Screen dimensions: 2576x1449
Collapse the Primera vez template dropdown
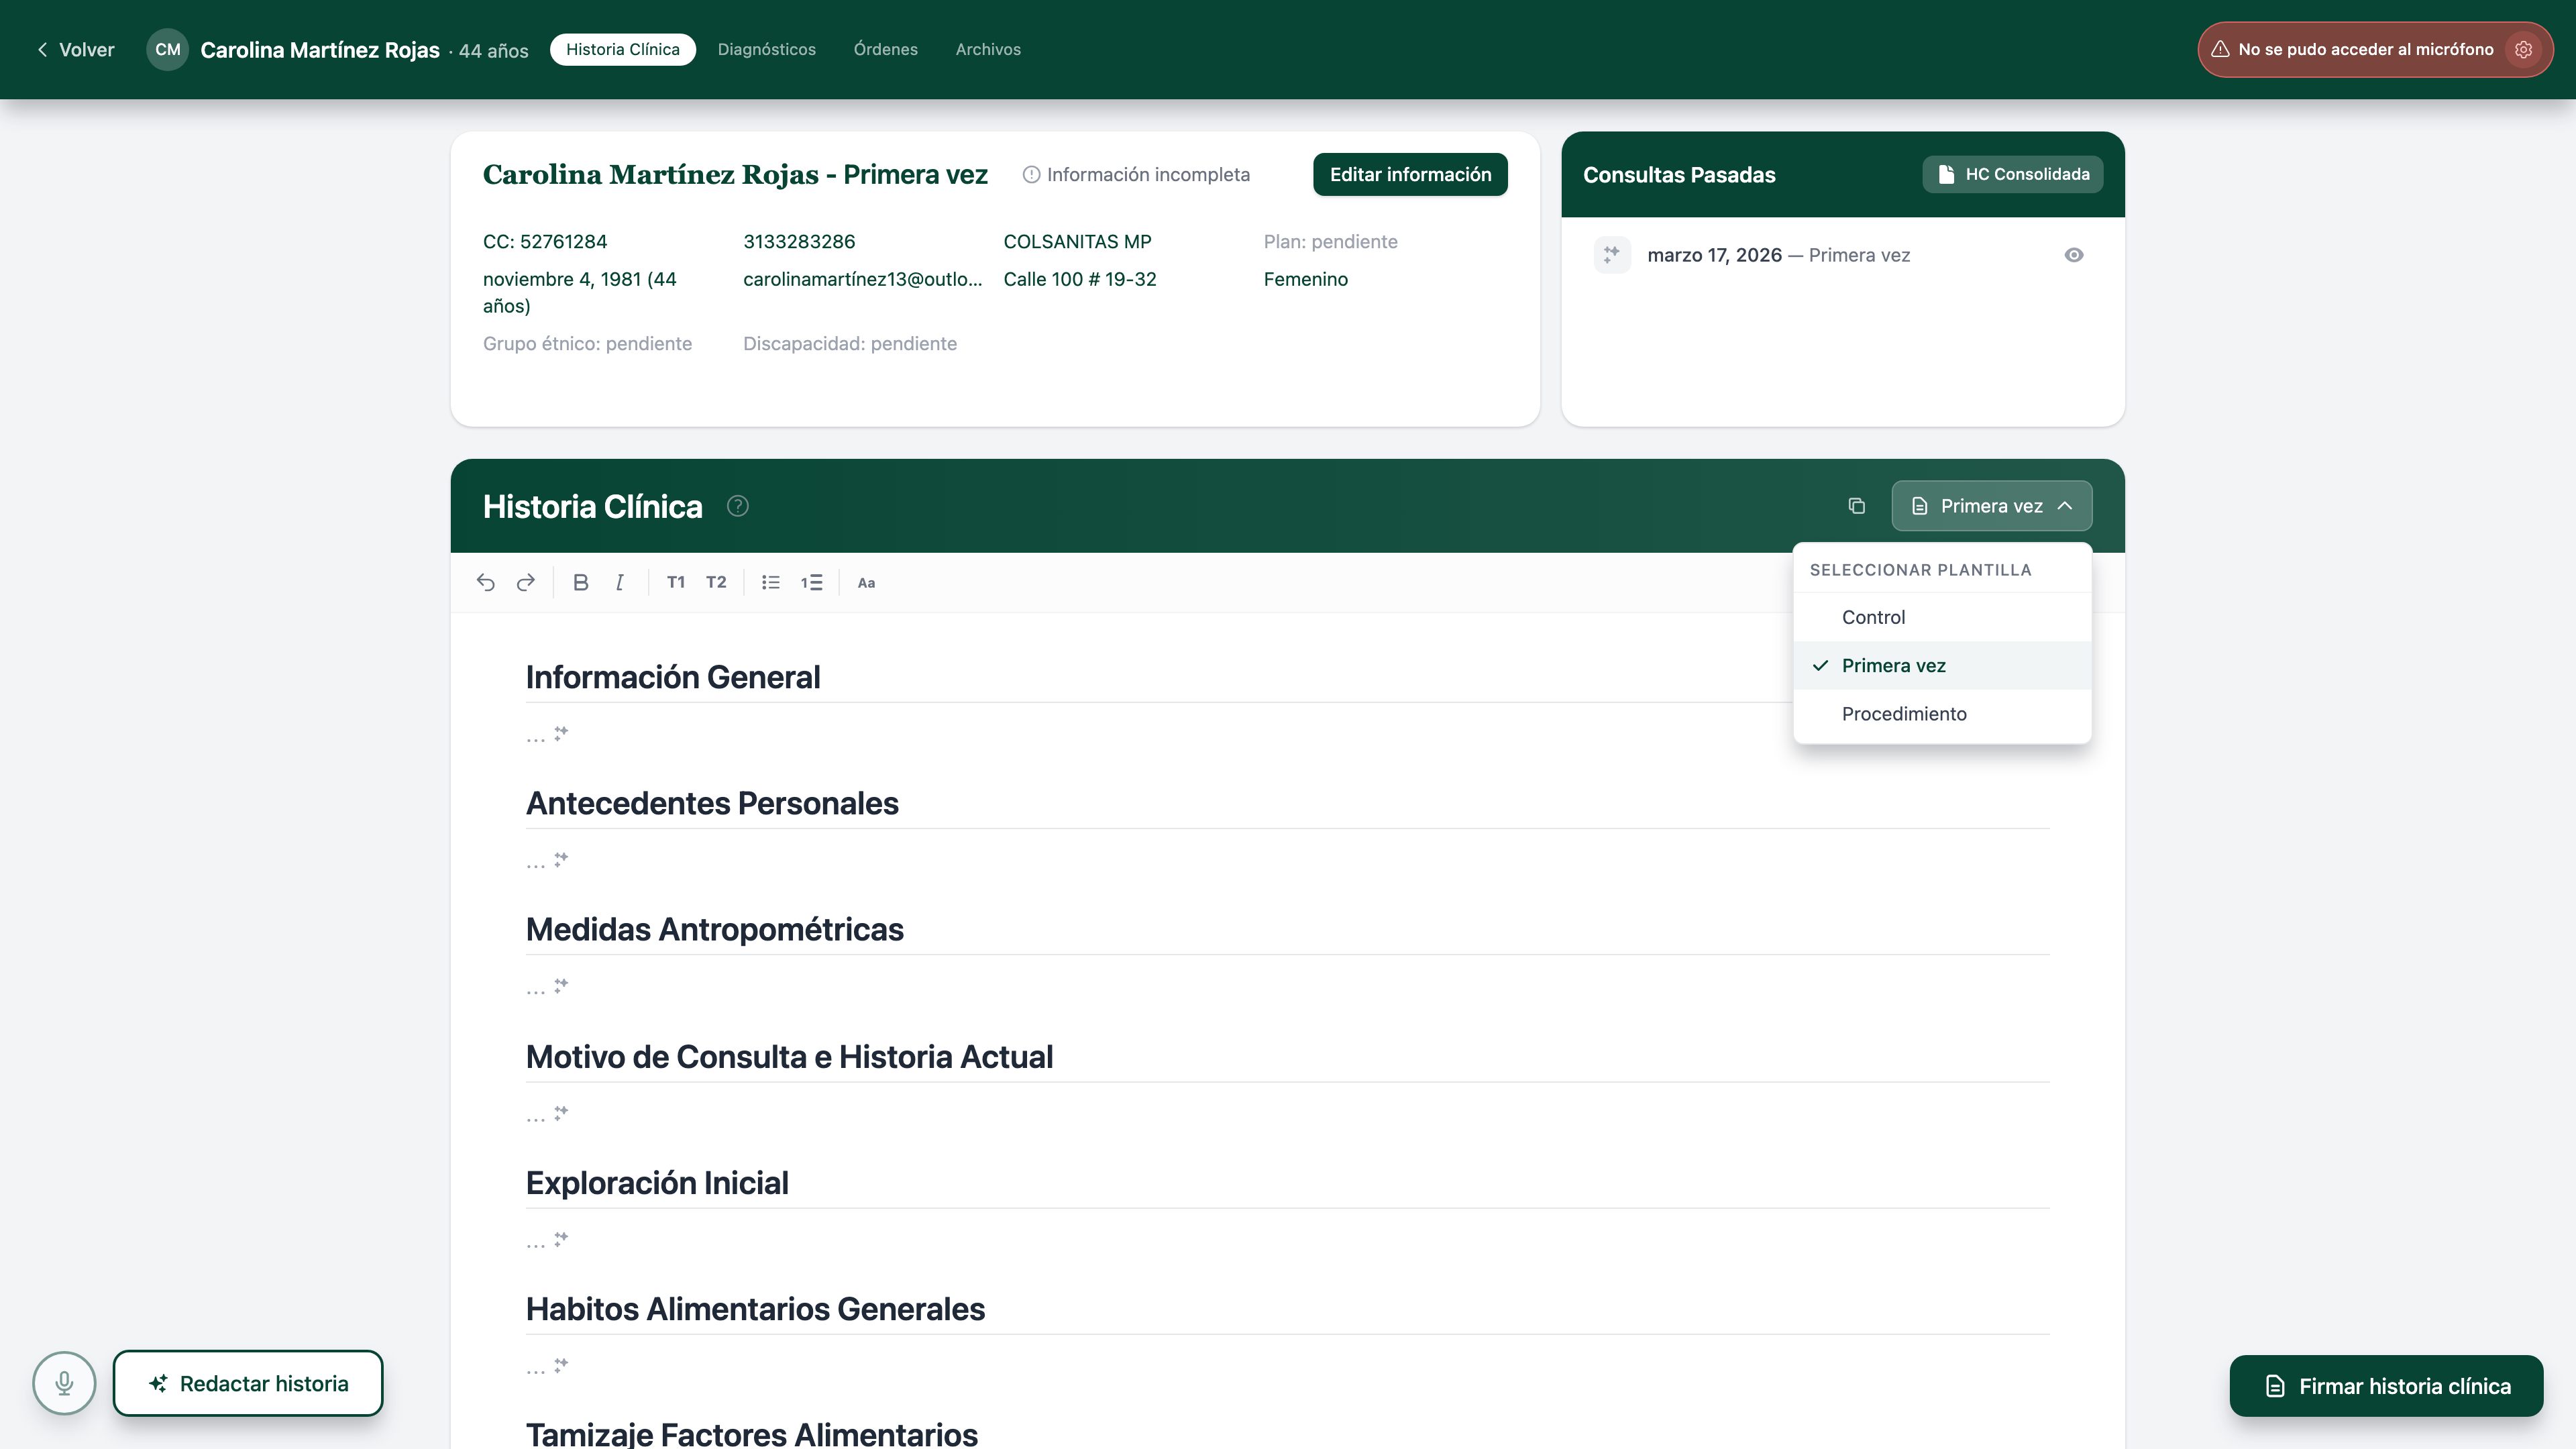(x=1991, y=506)
